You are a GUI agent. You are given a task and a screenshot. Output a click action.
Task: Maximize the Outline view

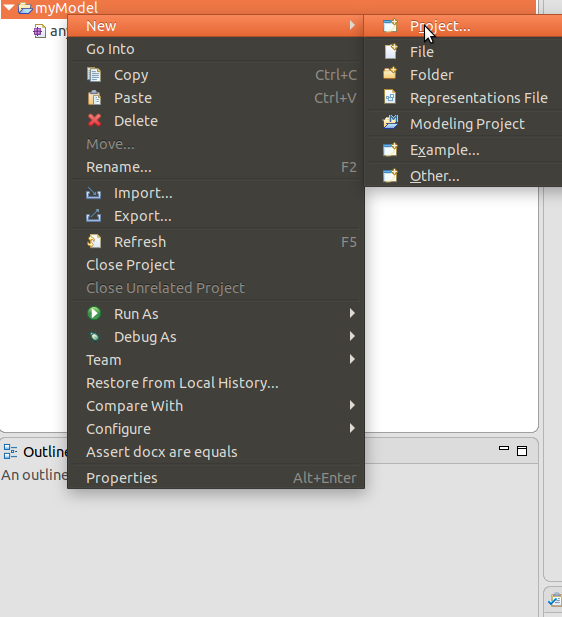pyautogui.click(x=522, y=451)
